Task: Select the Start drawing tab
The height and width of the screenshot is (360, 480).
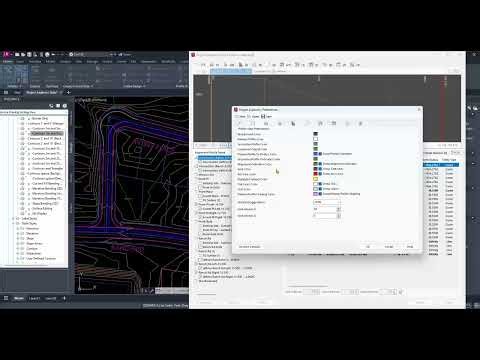Action: pyautogui.click(x=17, y=92)
